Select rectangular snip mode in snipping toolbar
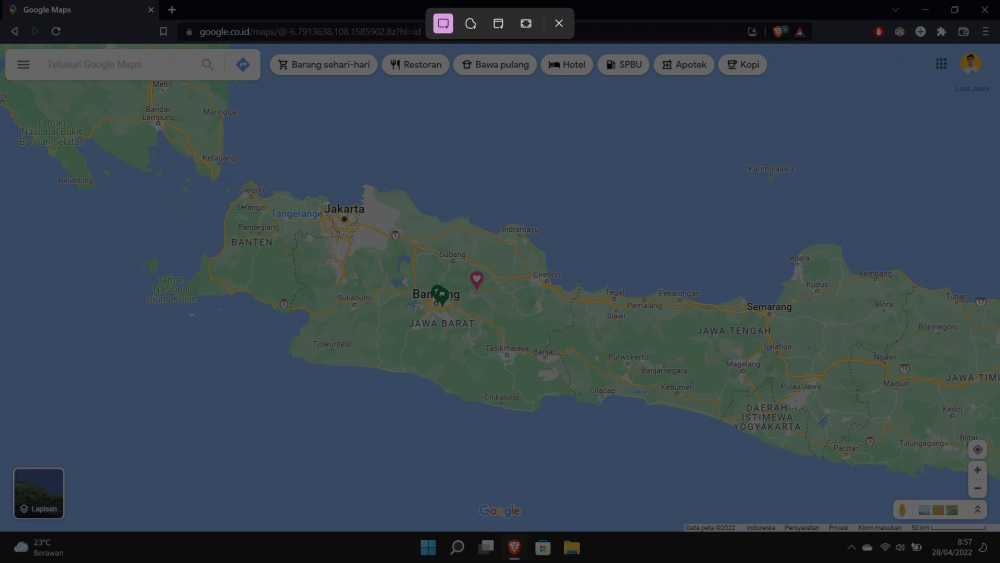The height and width of the screenshot is (563, 1000). point(443,23)
